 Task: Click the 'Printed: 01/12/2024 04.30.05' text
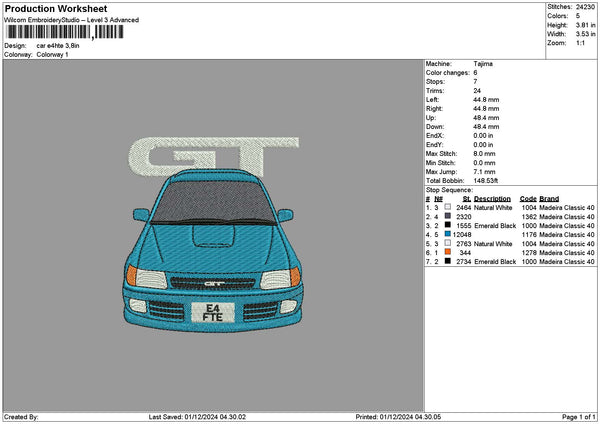coord(398,417)
